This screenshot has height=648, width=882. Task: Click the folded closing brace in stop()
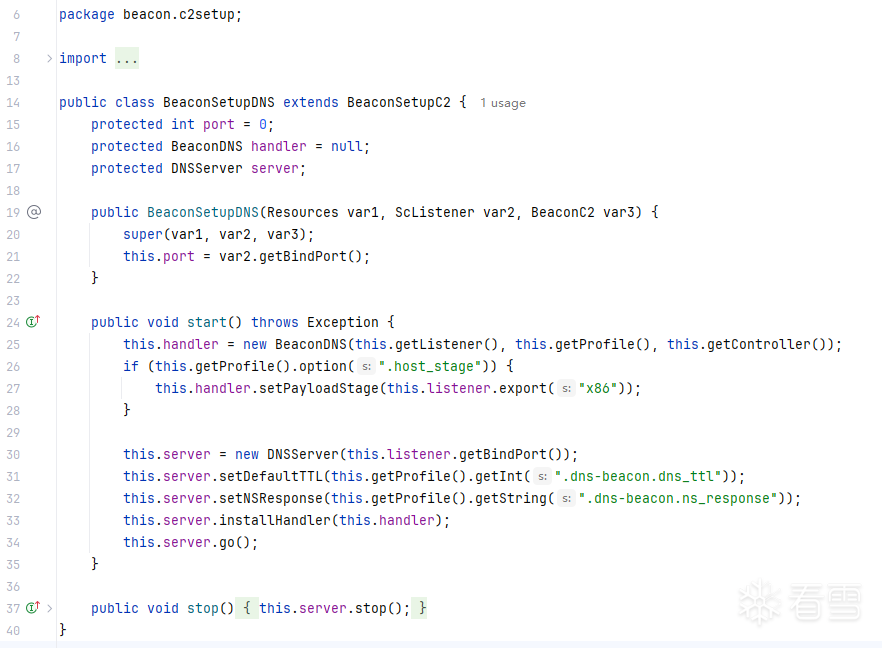point(422,608)
